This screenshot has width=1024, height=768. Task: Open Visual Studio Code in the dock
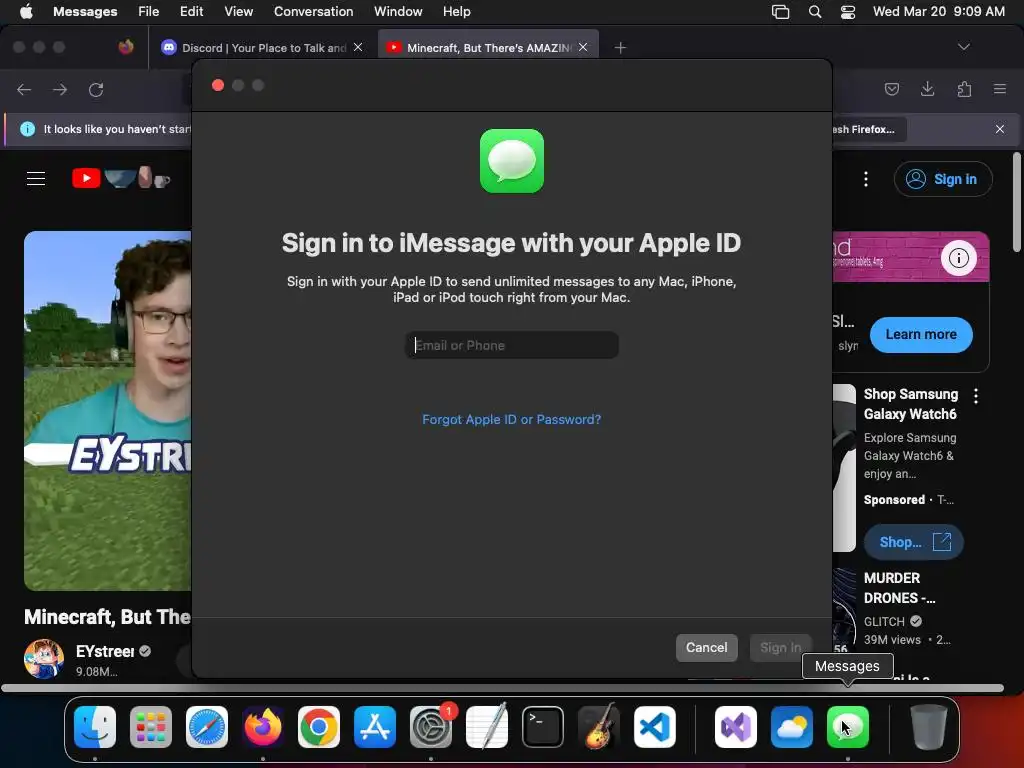tap(654, 727)
